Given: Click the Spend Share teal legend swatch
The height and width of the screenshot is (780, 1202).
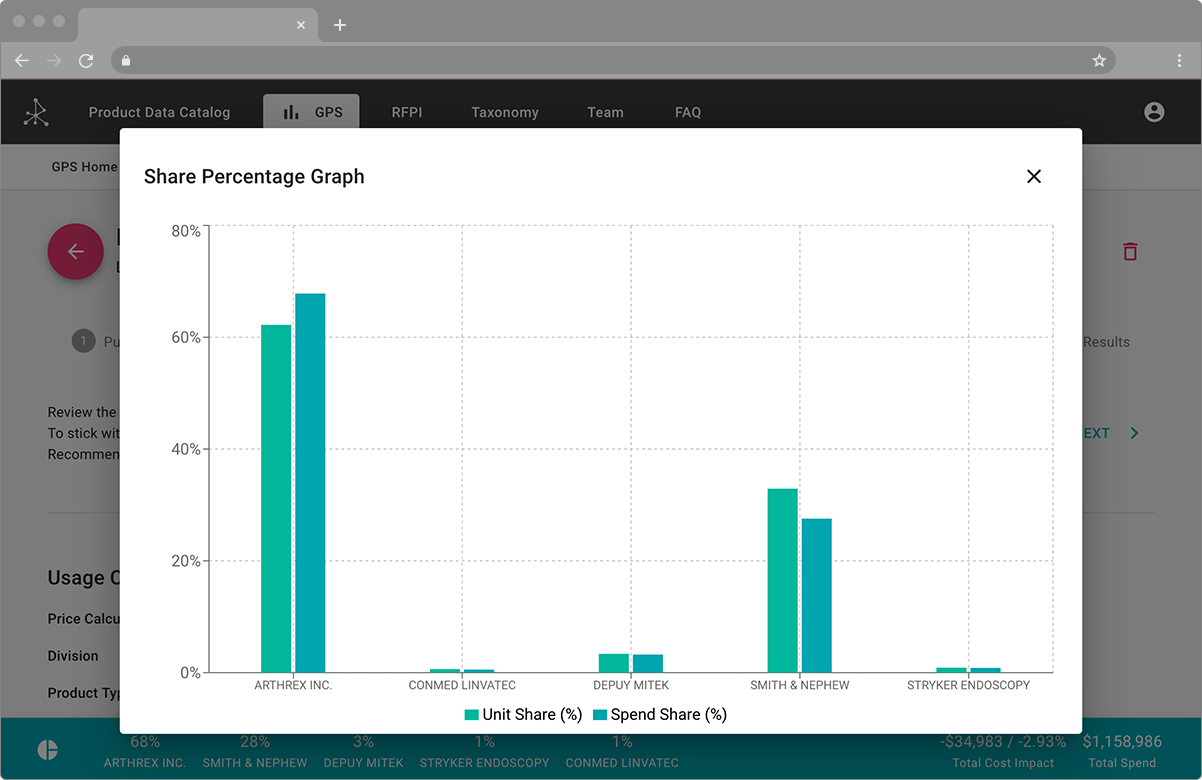Looking at the screenshot, I should 600,715.
